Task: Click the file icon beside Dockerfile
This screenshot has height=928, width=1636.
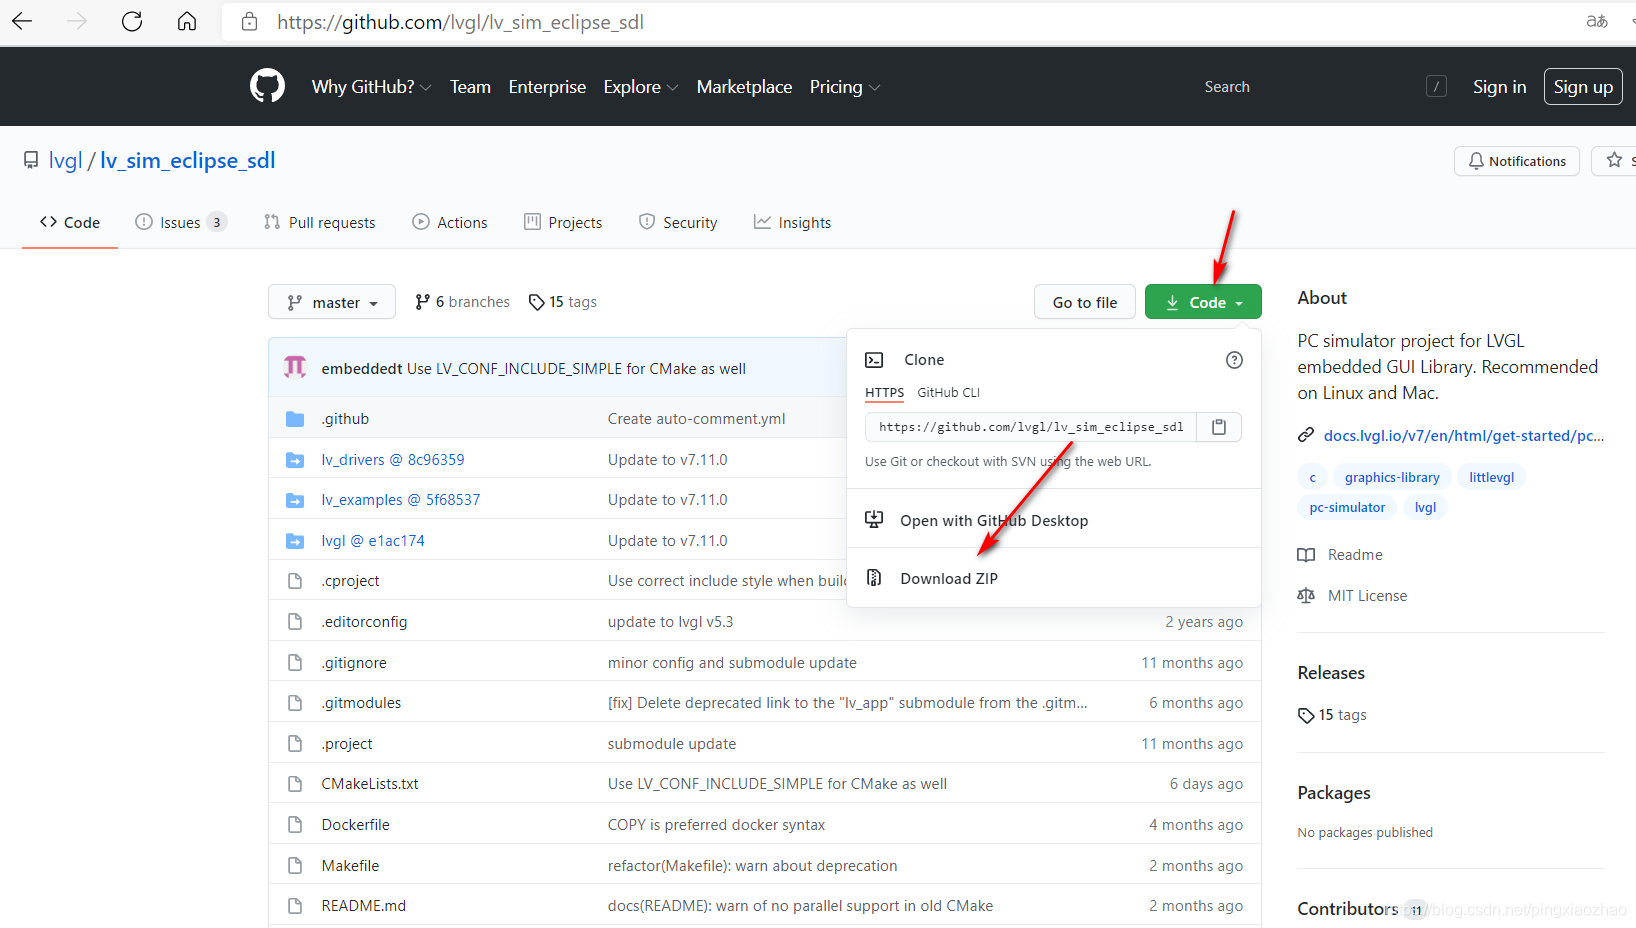Action: click(x=295, y=825)
